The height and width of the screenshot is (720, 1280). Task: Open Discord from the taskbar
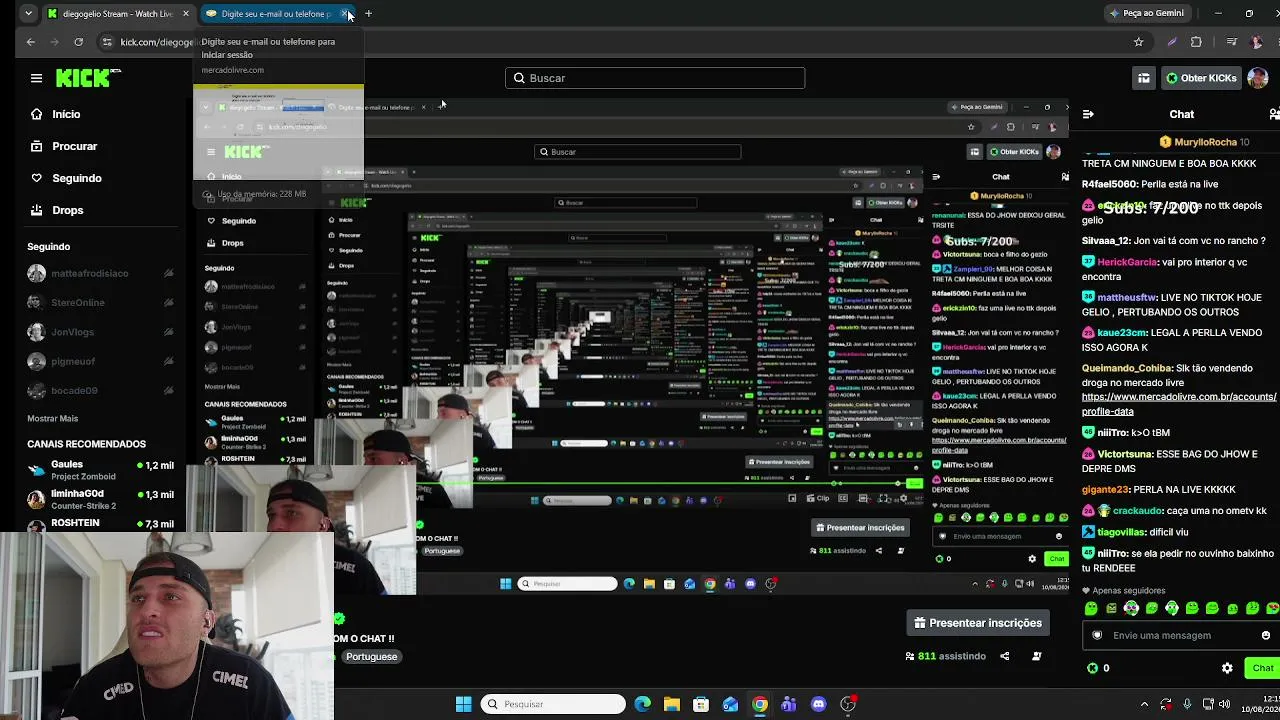pos(819,704)
